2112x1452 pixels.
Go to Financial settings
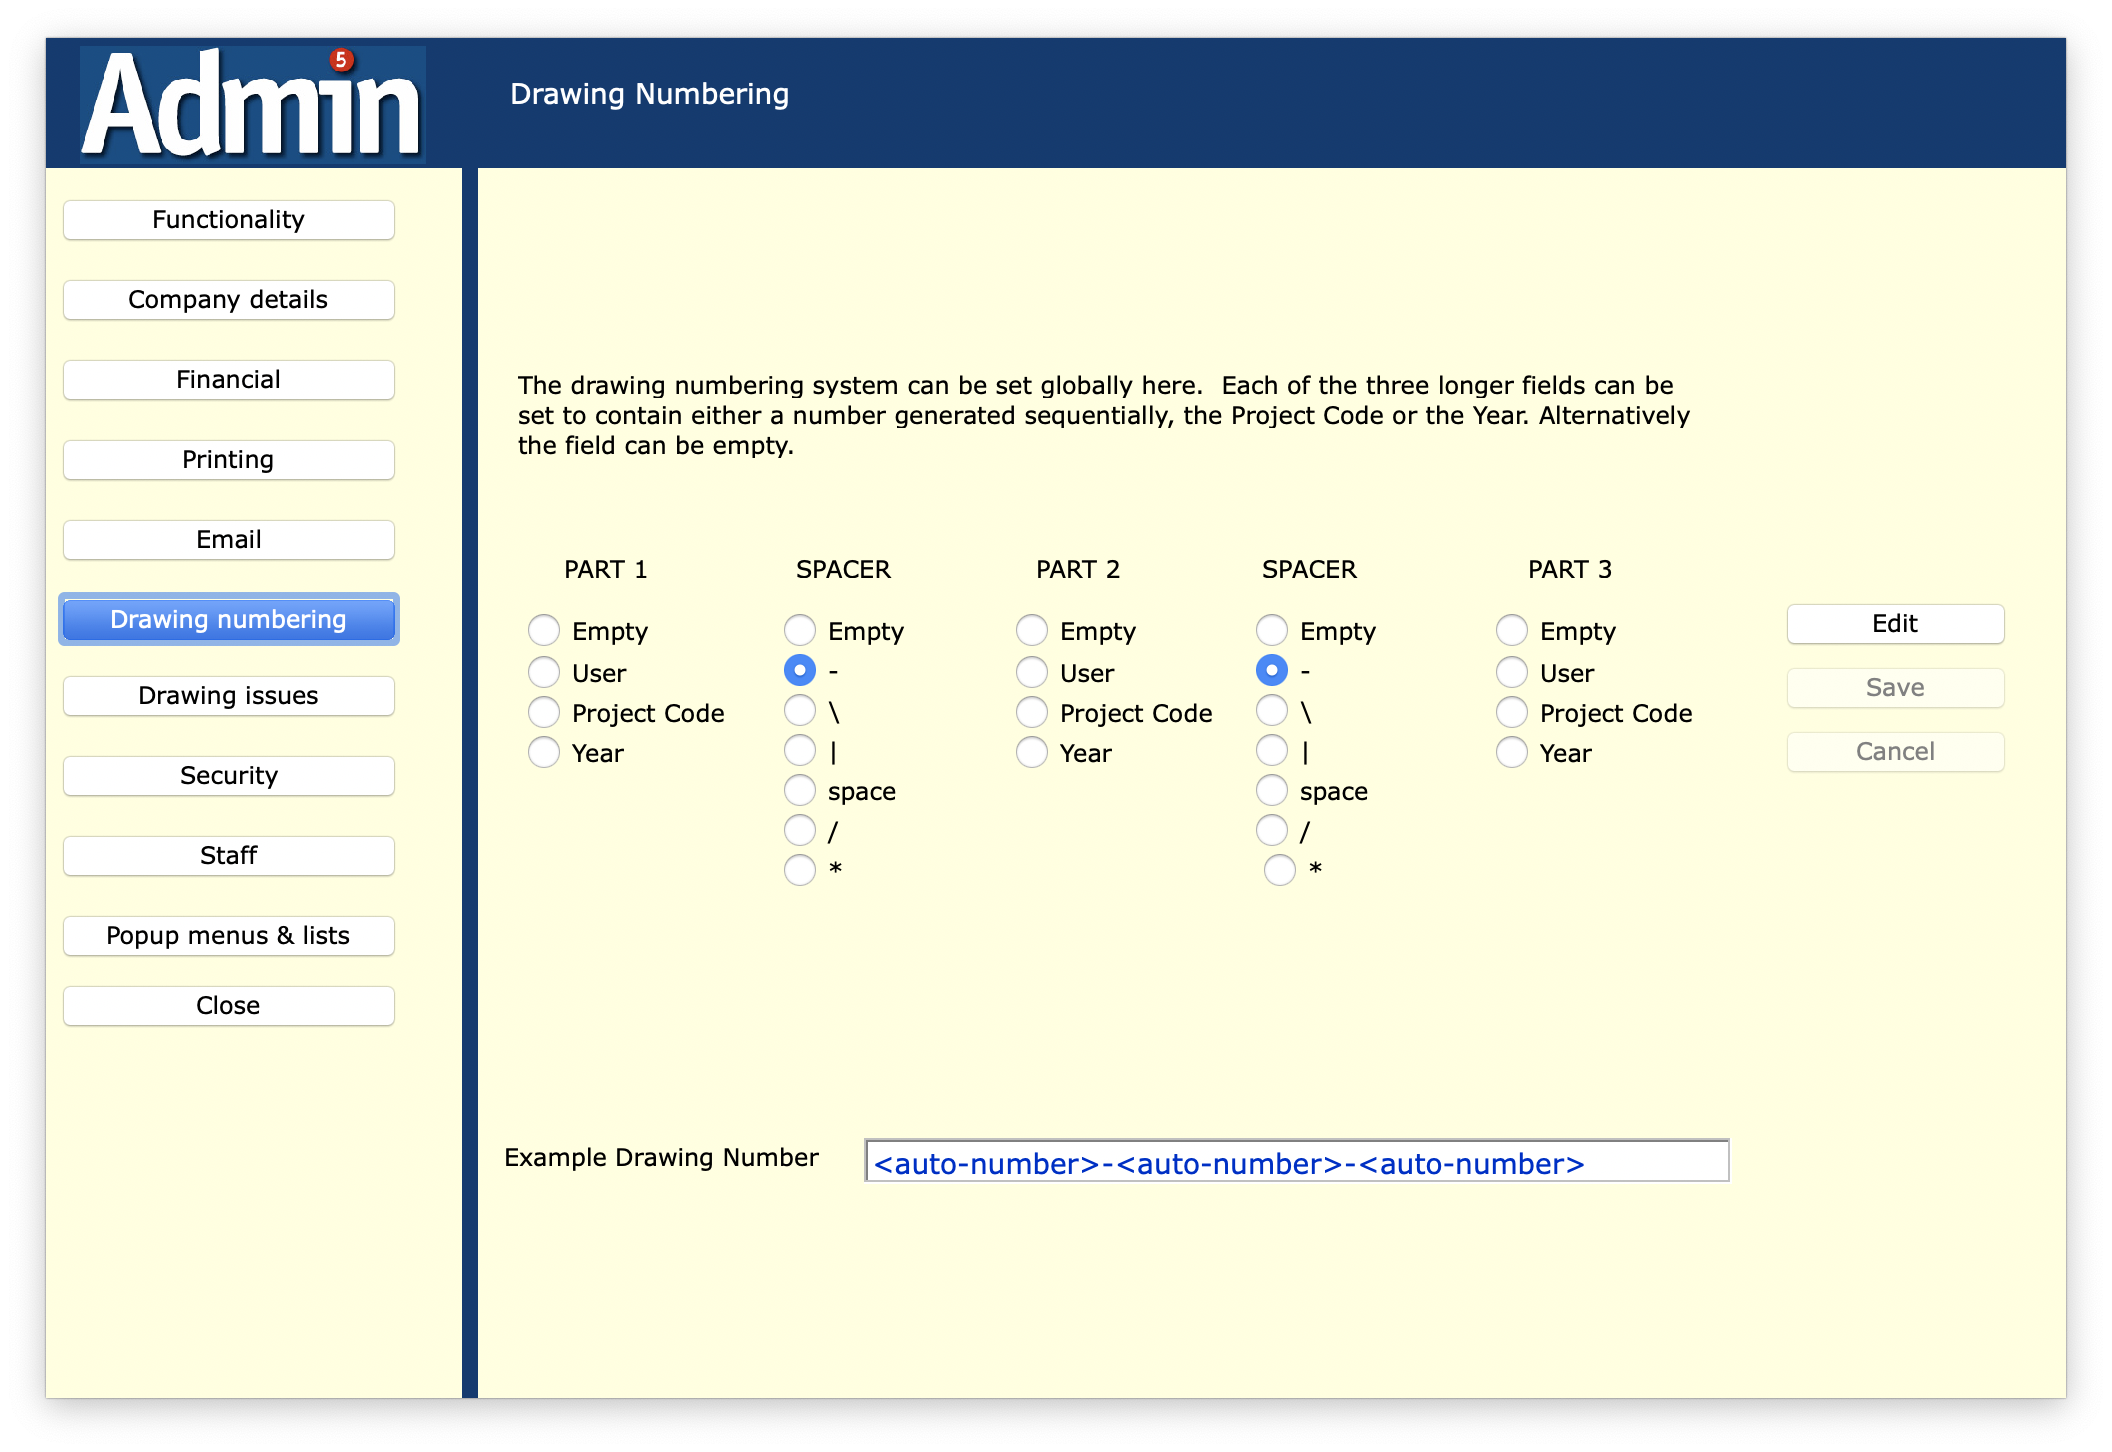(x=228, y=380)
